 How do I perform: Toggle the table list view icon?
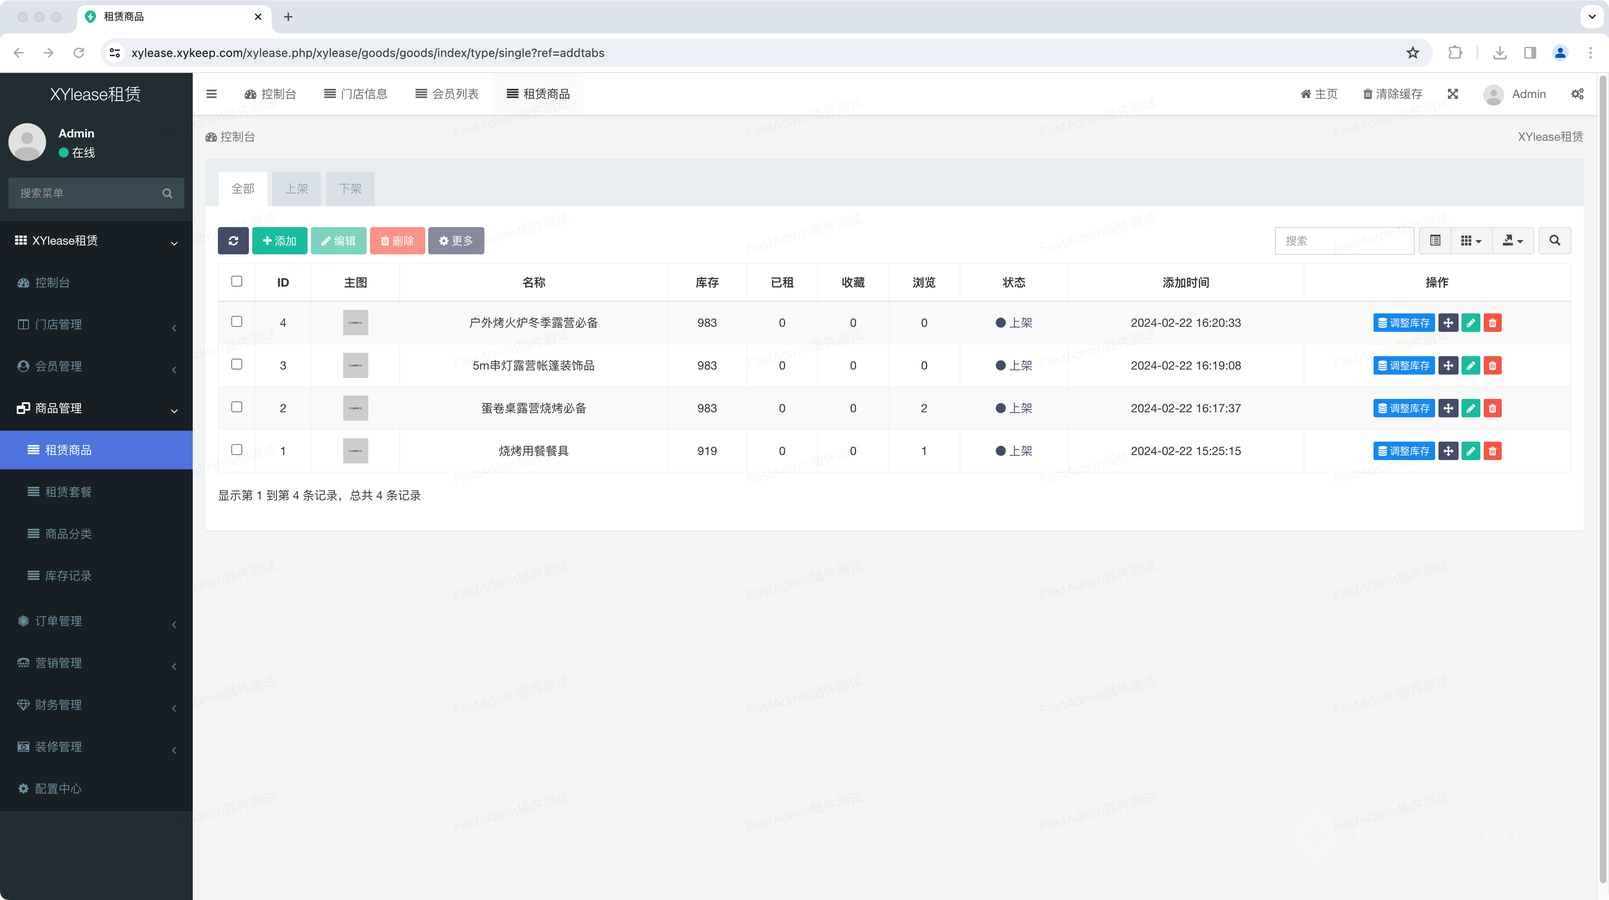[x=1435, y=241]
